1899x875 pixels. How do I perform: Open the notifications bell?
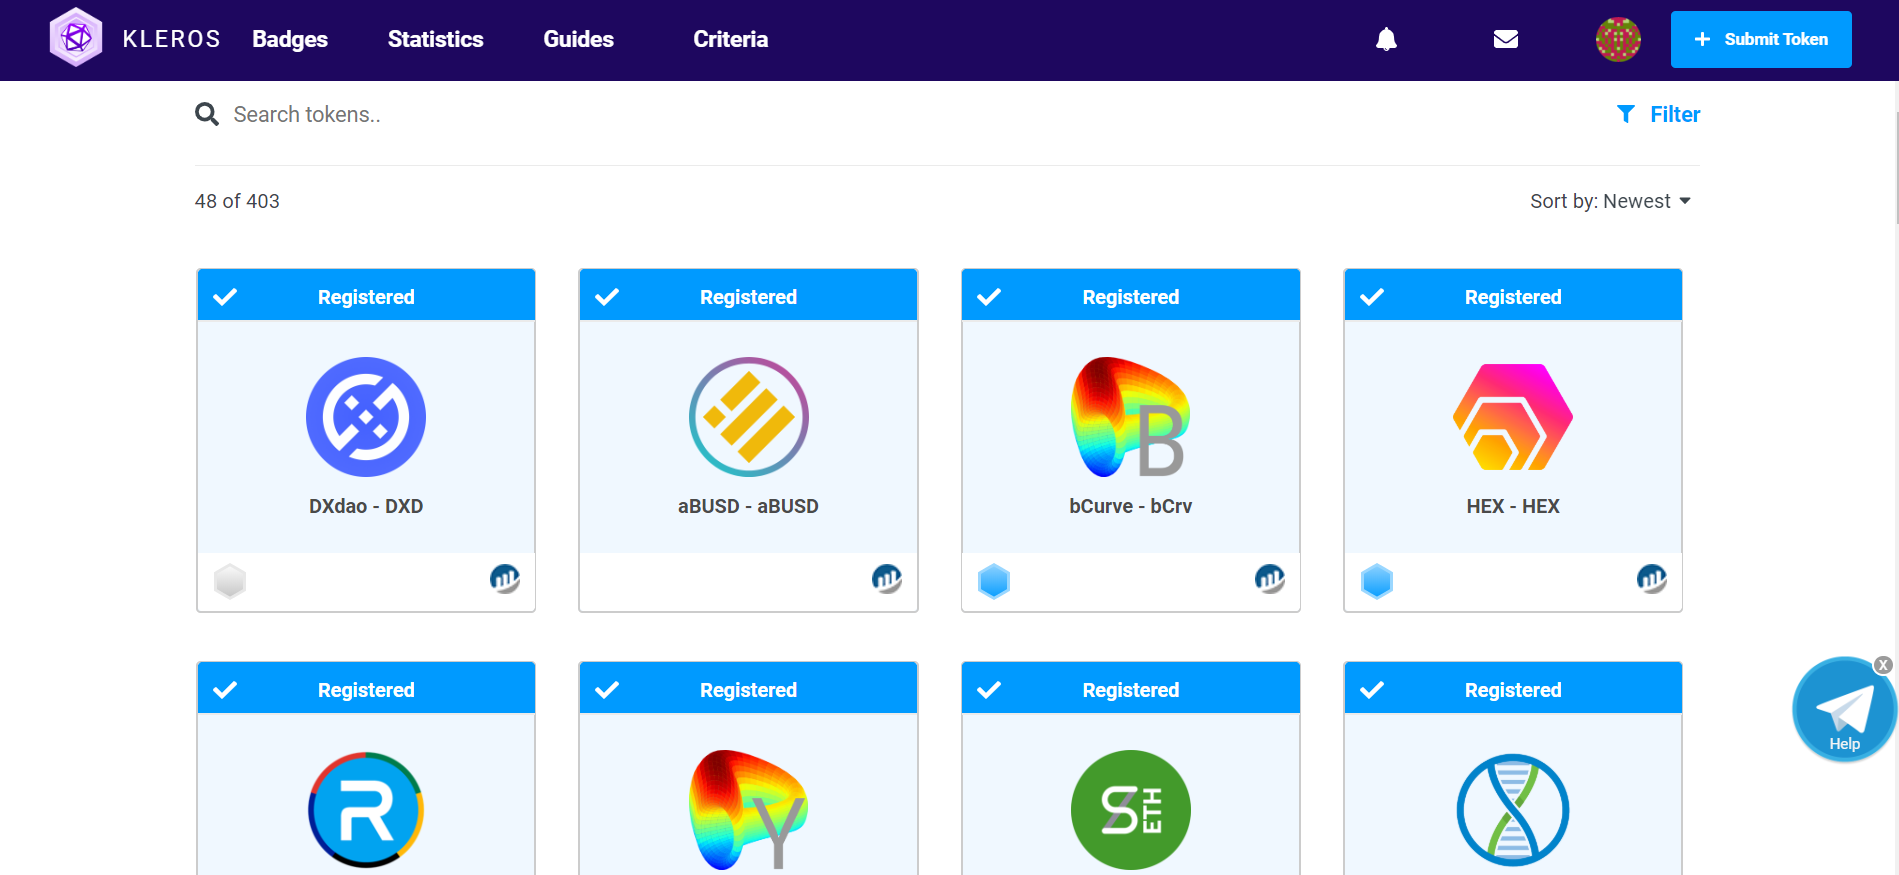1386,39
